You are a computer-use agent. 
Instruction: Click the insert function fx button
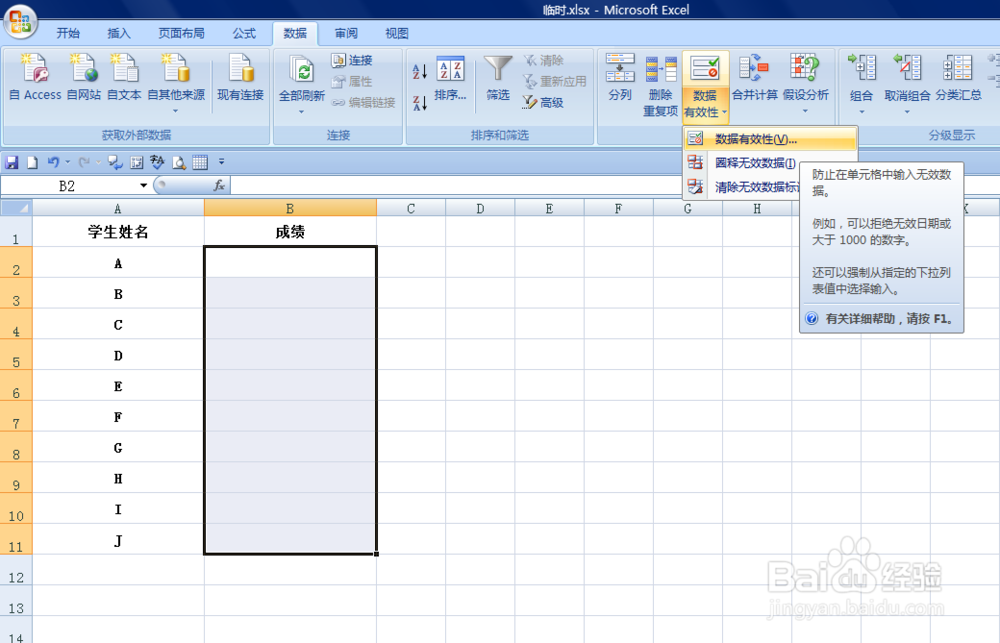coord(219,186)
